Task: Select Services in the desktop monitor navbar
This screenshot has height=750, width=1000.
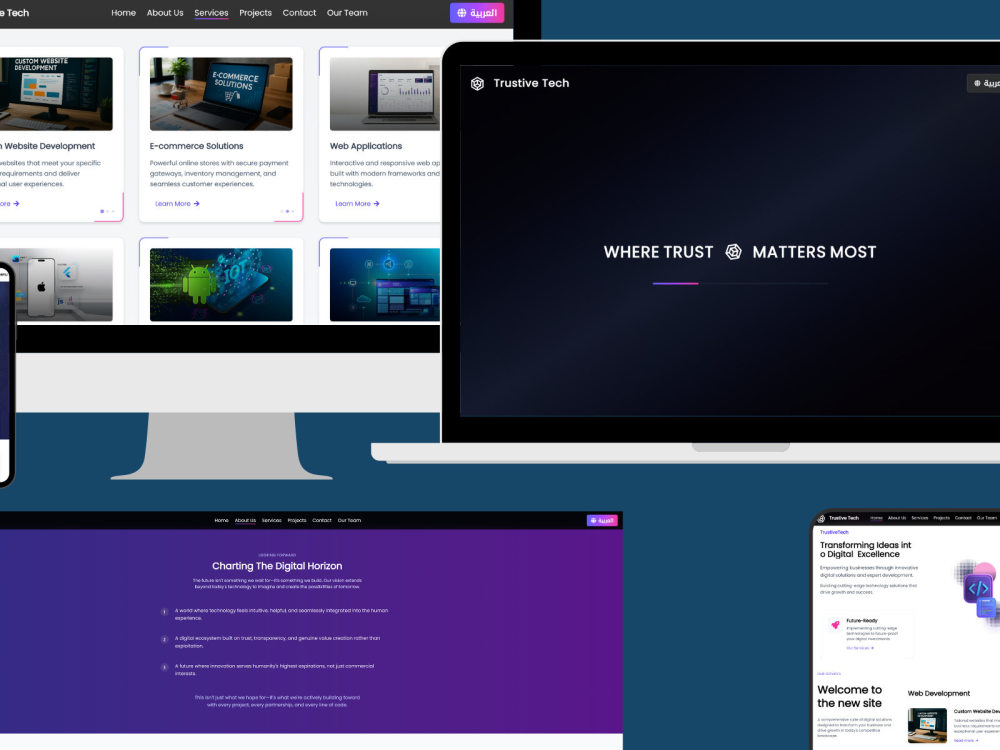Action: coord(211,13)
